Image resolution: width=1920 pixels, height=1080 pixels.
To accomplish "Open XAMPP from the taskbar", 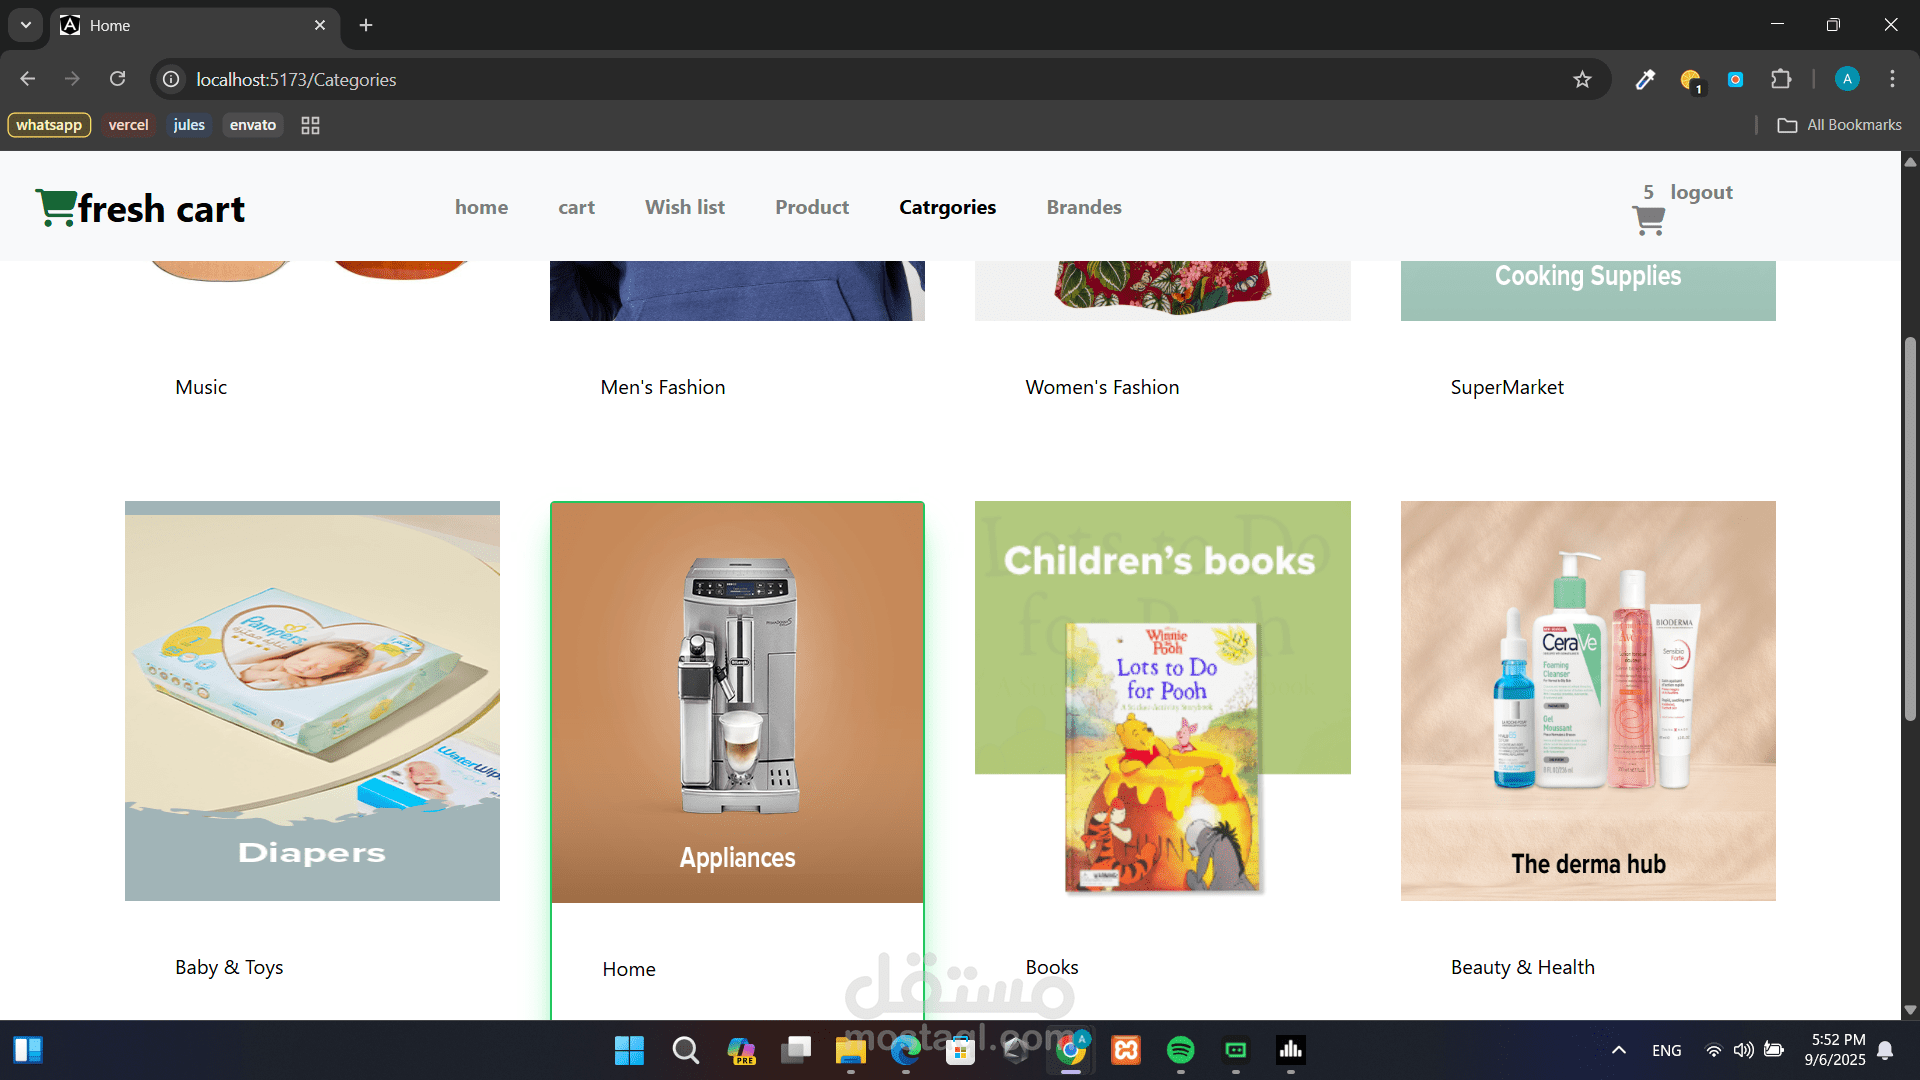I will pos(1126,1050).
